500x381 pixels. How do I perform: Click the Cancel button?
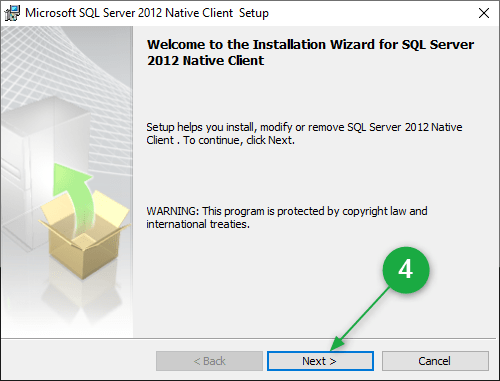pos(435,361)
